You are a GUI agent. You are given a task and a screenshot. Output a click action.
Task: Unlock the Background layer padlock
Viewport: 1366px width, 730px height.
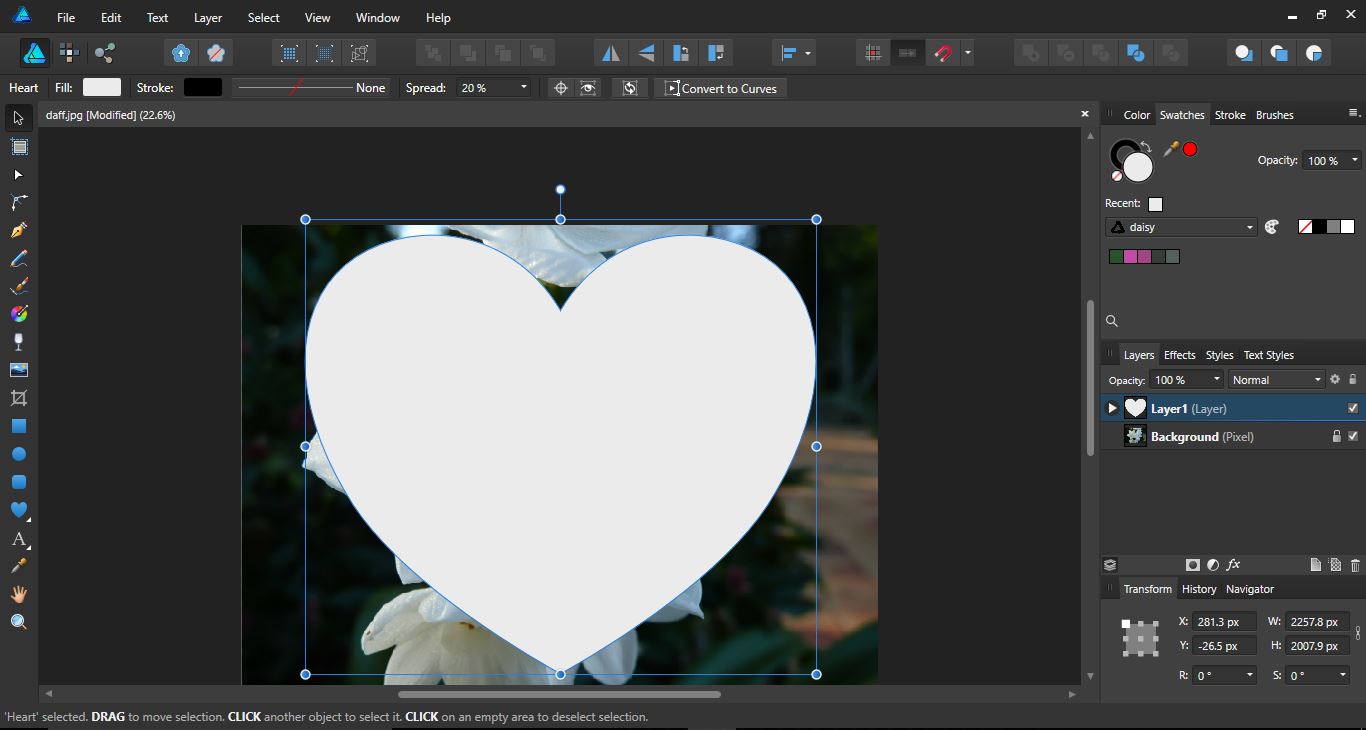point(1336,436)
